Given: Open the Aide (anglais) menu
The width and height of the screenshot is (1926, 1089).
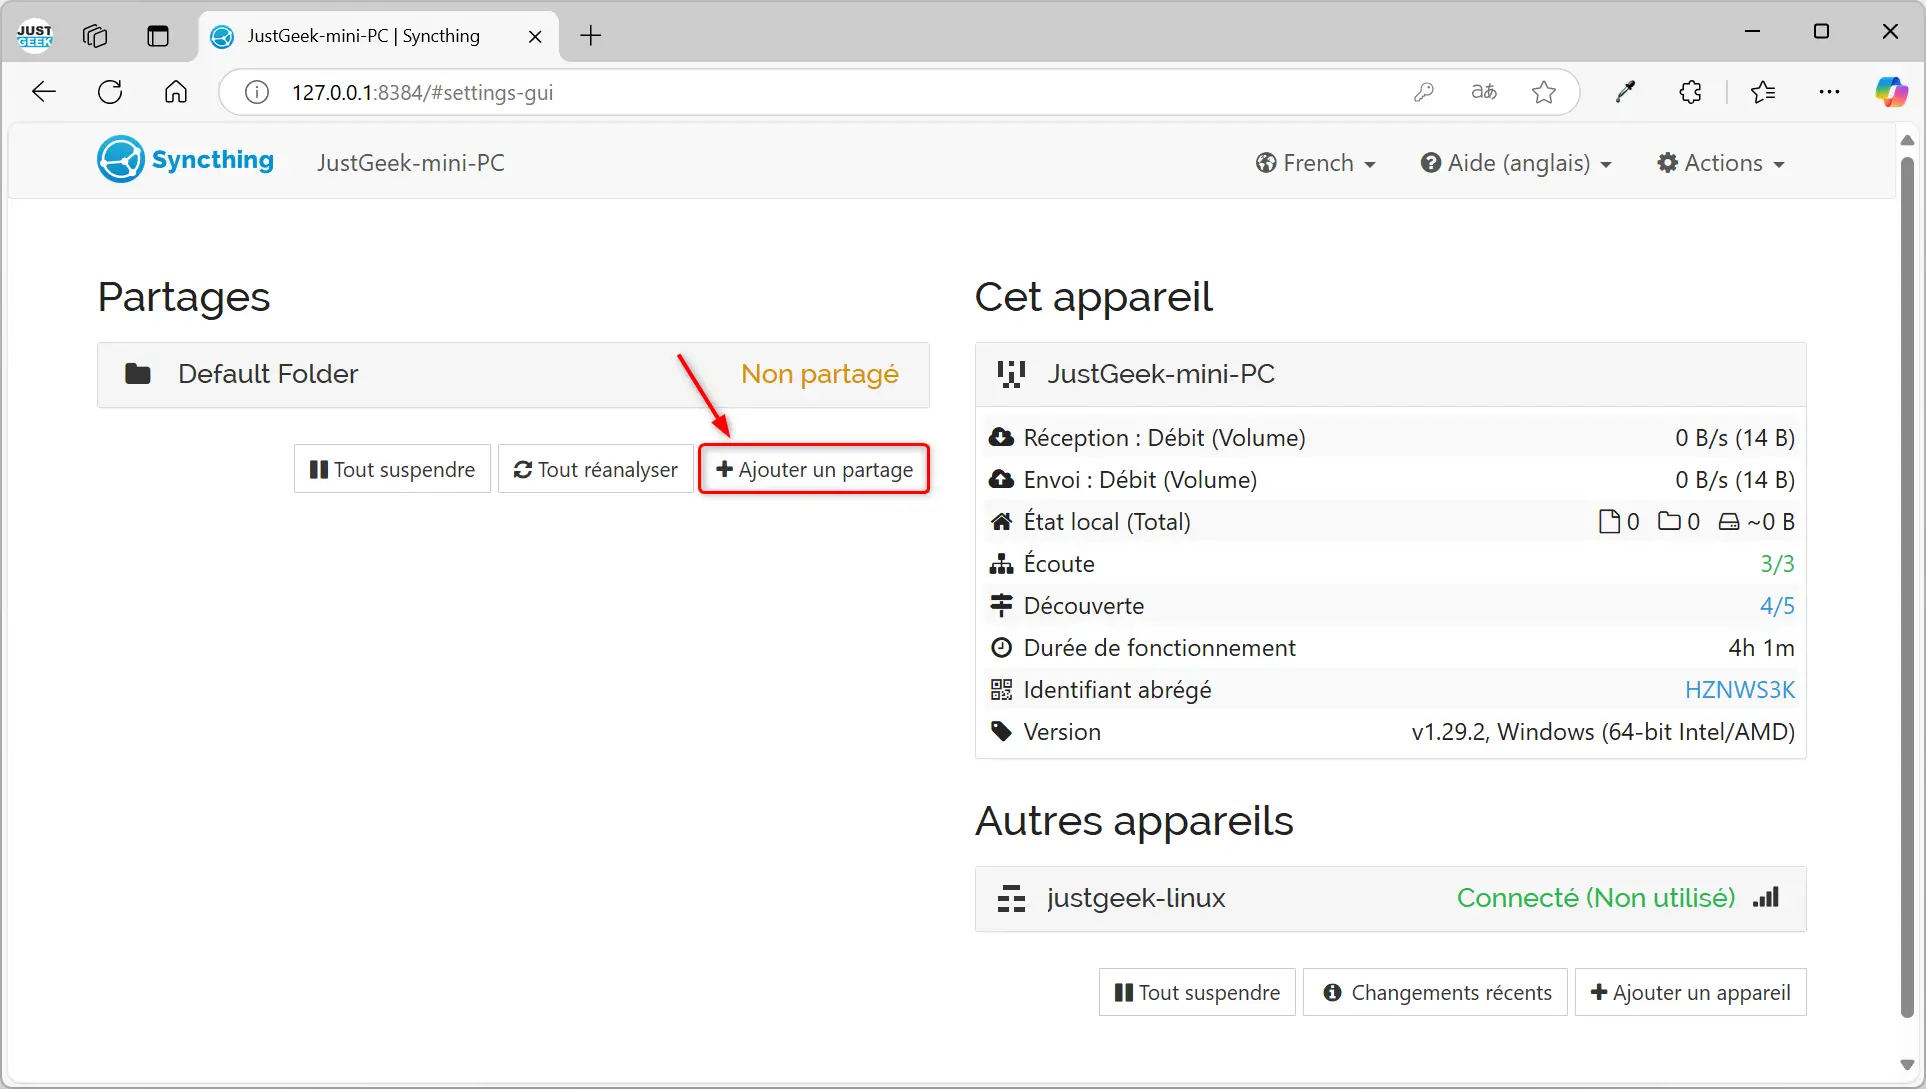Looking at the screenshot, I should pos(1516,163).
